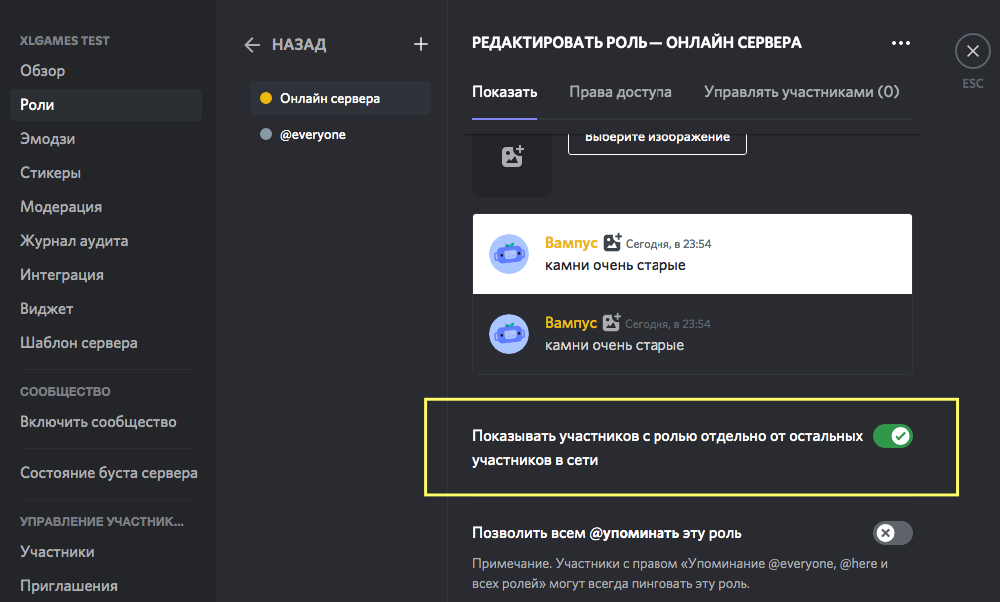The image size is (1000, 602).
Task: Open the role options three-dot menu
Action: pos(900,43)
